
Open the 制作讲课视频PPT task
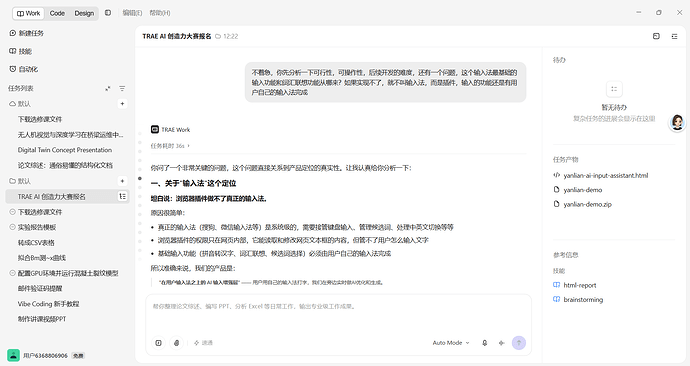tap(42, 319)
